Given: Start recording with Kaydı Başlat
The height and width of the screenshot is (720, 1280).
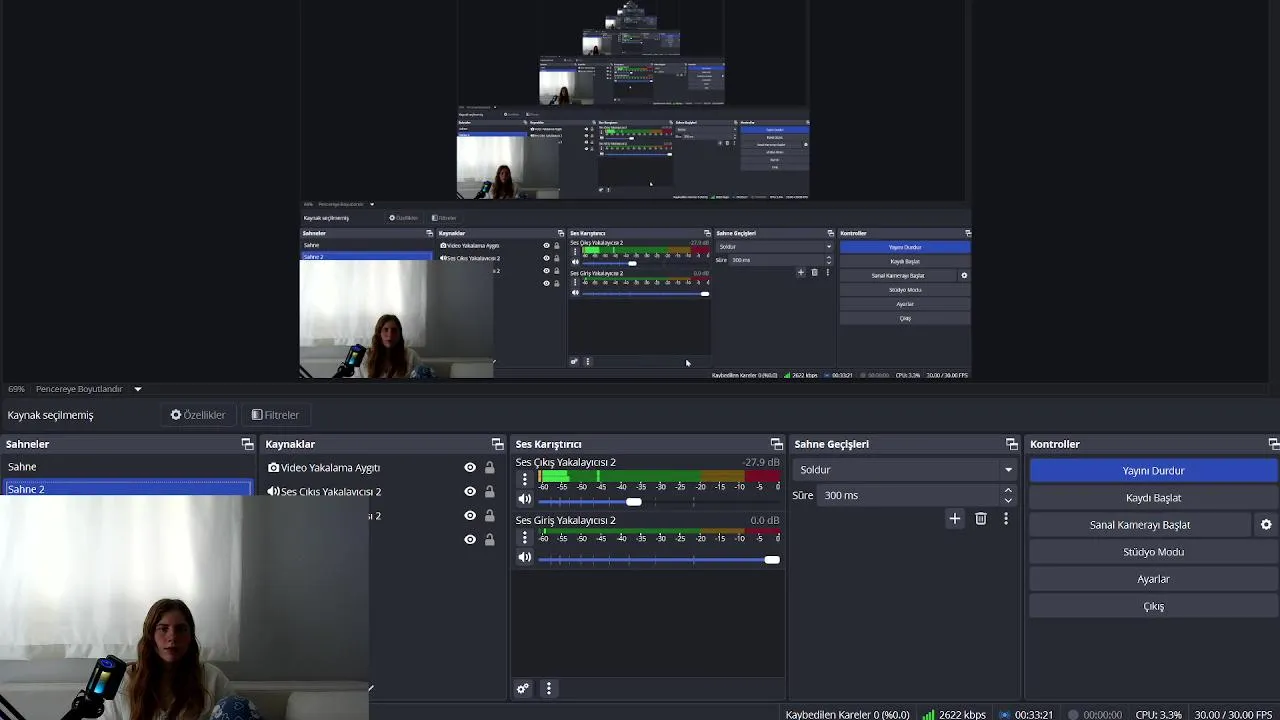Looking at the screenshot, I should (x=1153, y=498).
